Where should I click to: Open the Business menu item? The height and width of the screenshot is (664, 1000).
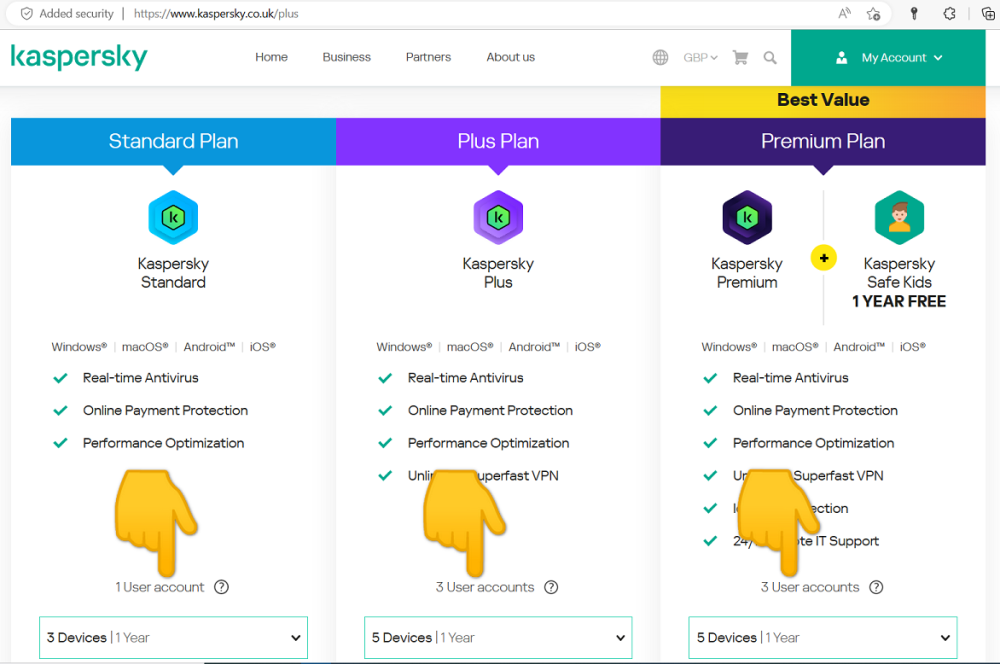[347, 57]
